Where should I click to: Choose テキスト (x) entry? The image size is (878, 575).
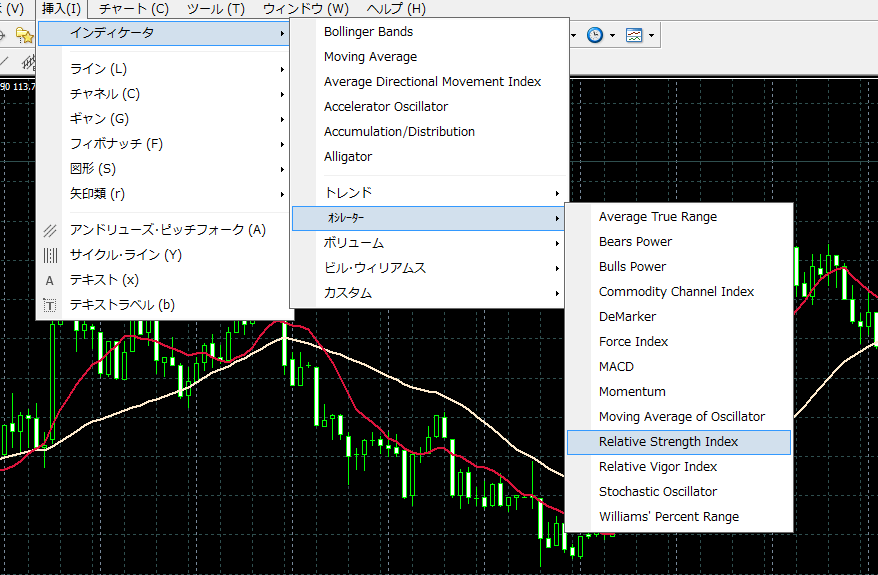click(164, 280)
